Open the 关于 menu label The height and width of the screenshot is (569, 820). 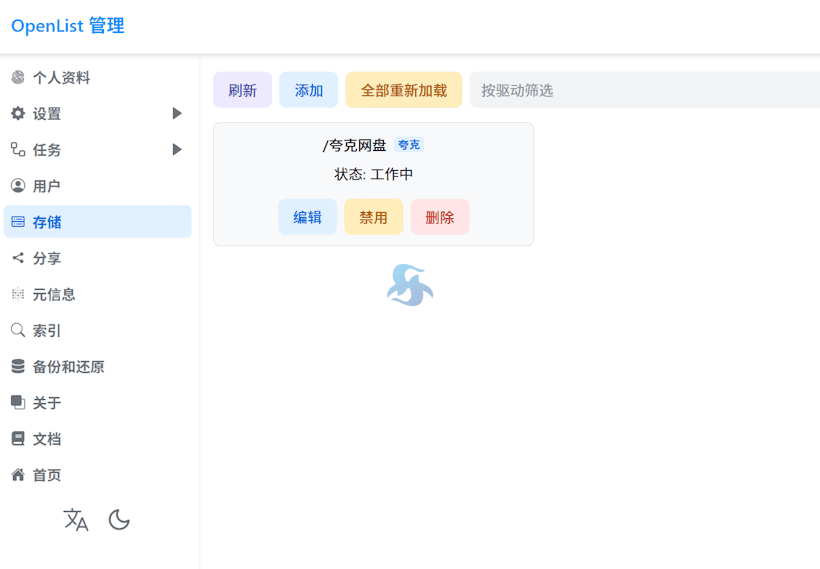point(47,403)
